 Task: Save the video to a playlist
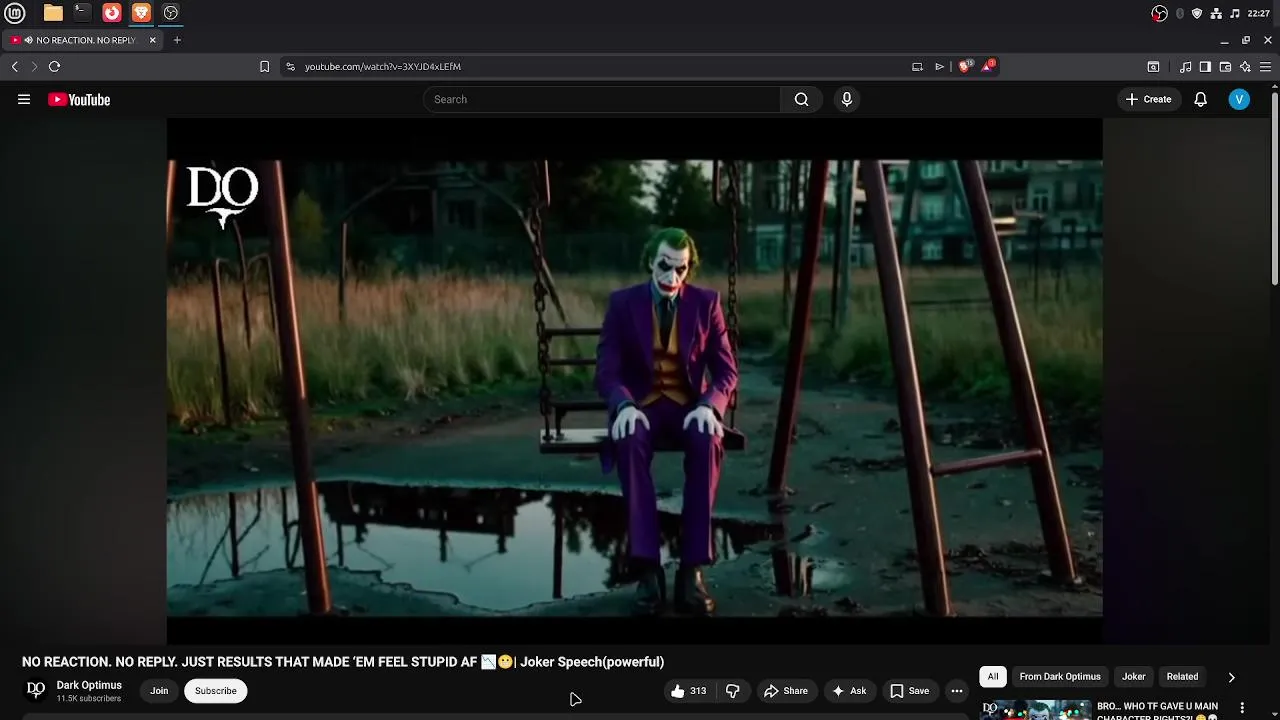910,690
